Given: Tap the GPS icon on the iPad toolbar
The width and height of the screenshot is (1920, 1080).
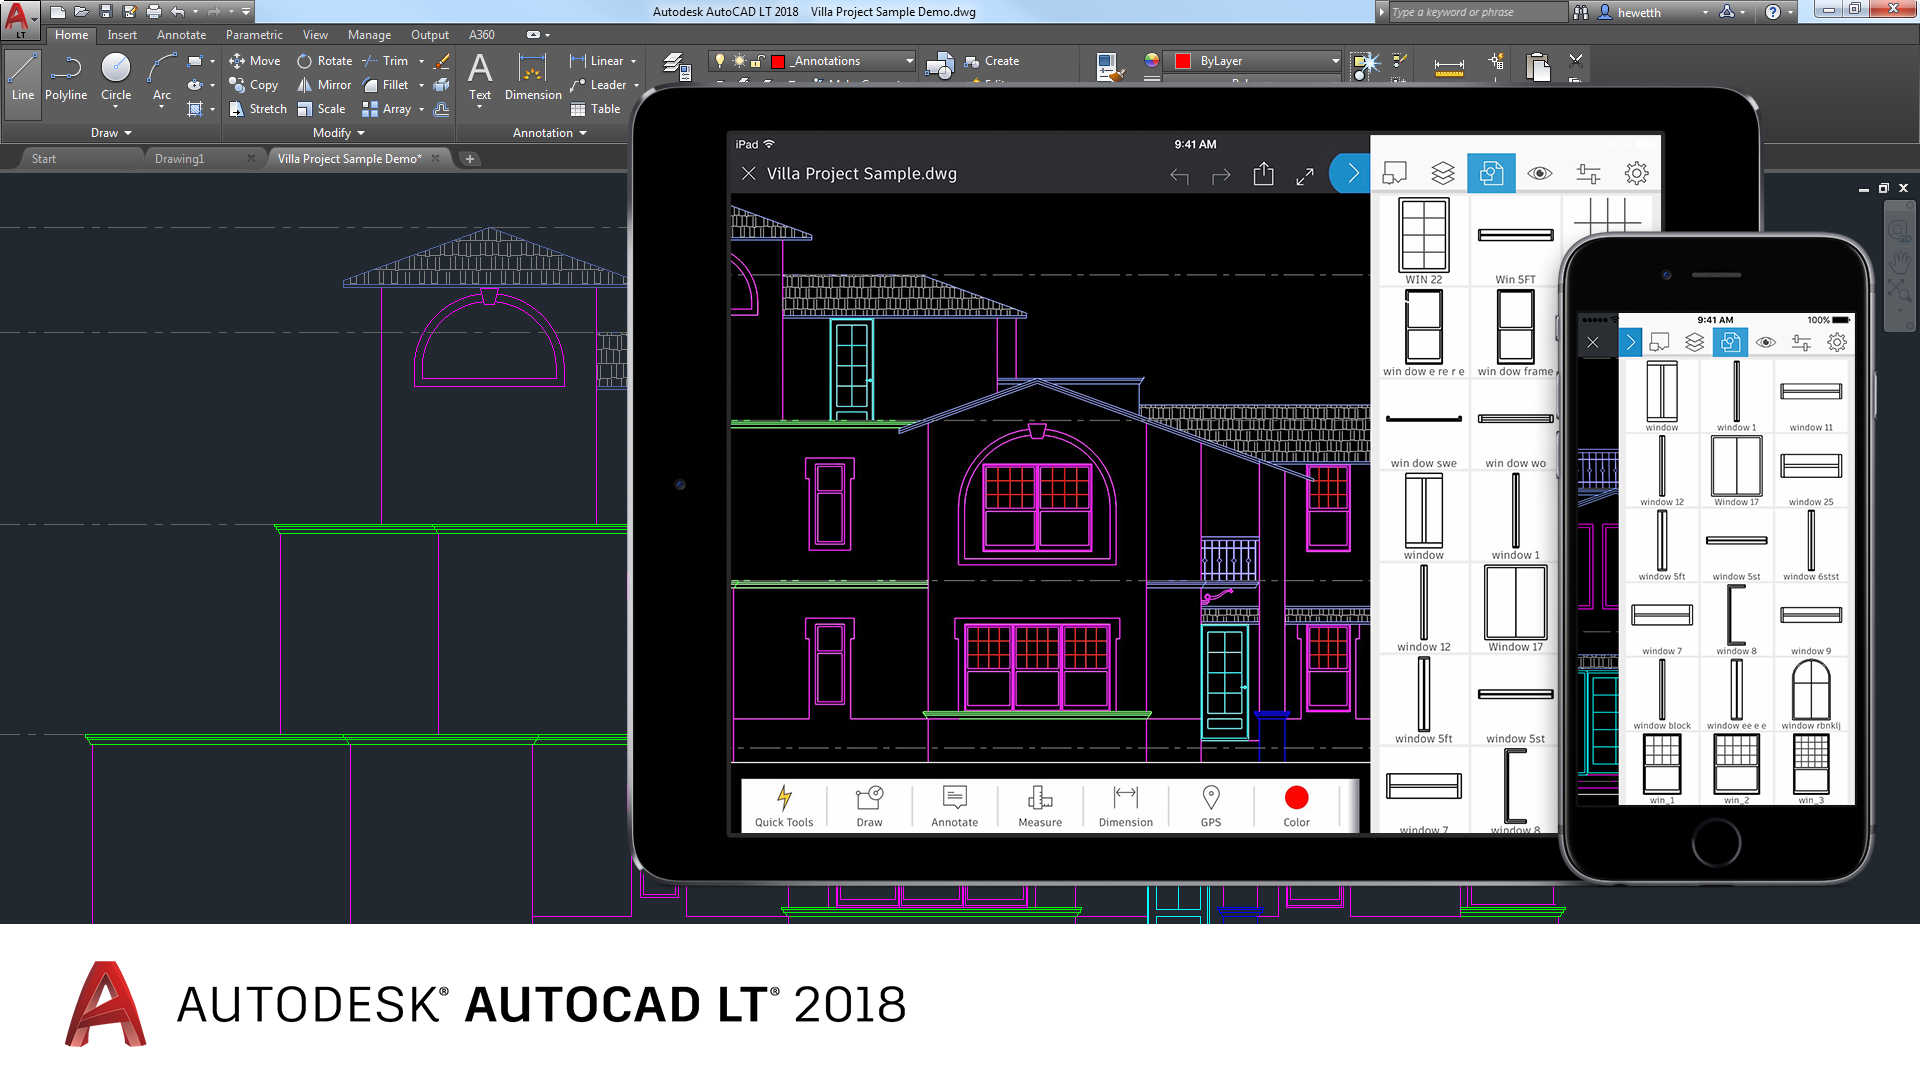Looking at the screenshot, I should click(1211, 806).
